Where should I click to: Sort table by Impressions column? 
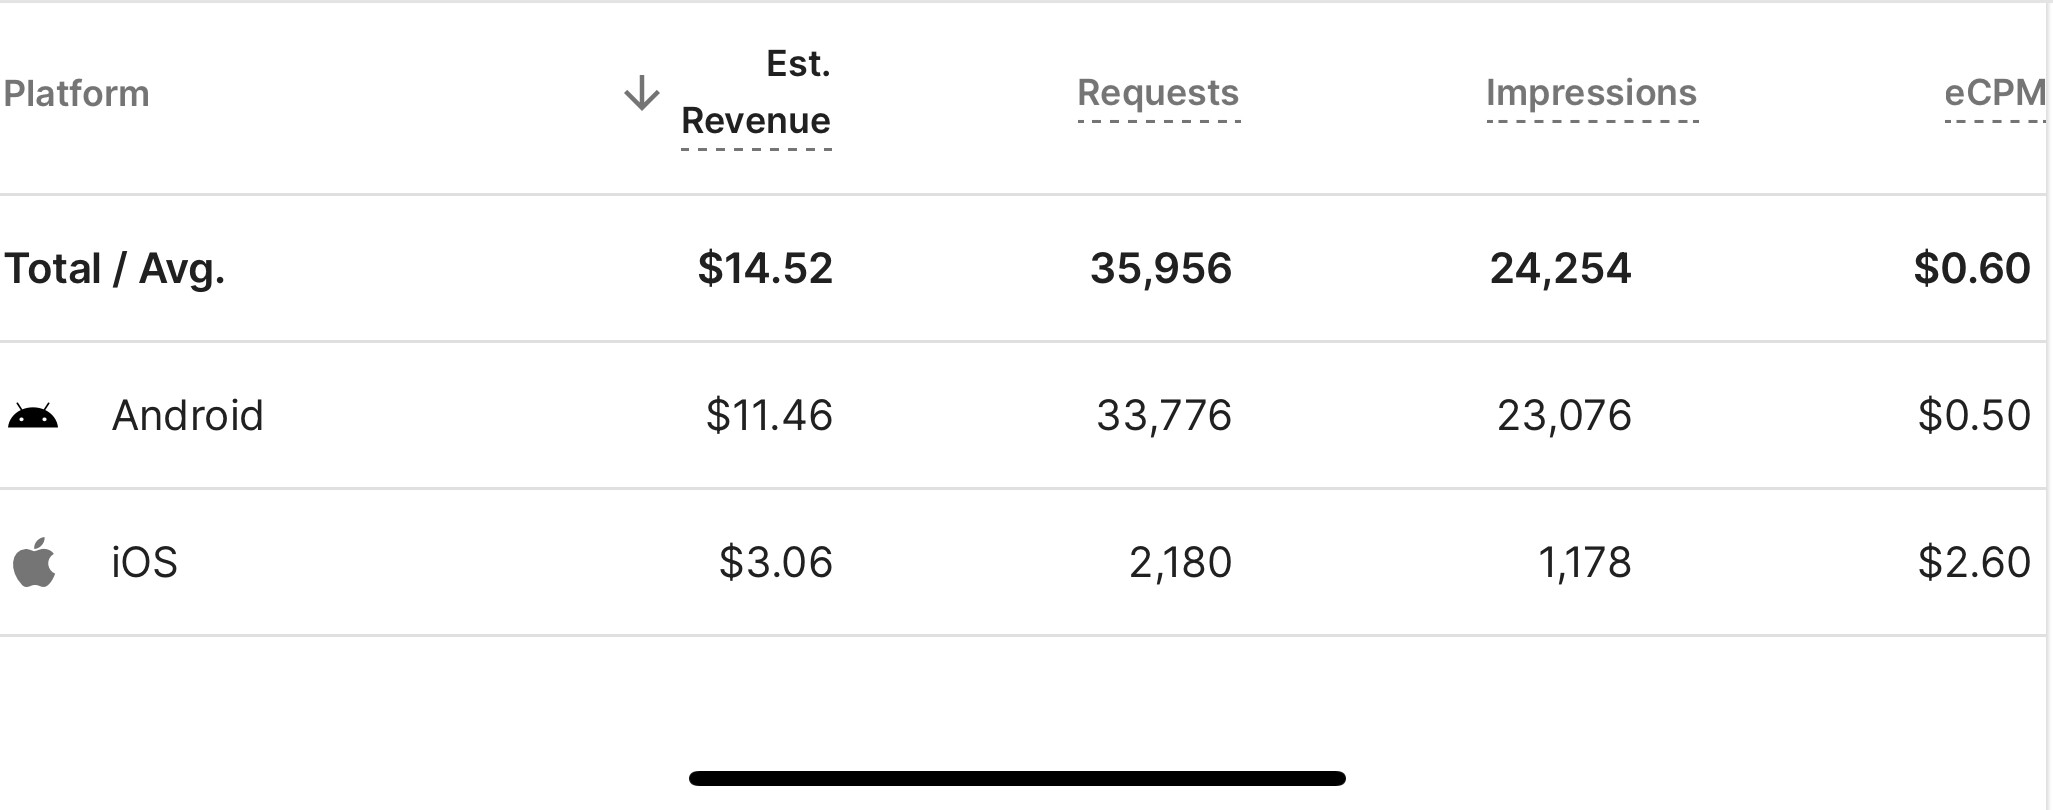point(1591,93)
